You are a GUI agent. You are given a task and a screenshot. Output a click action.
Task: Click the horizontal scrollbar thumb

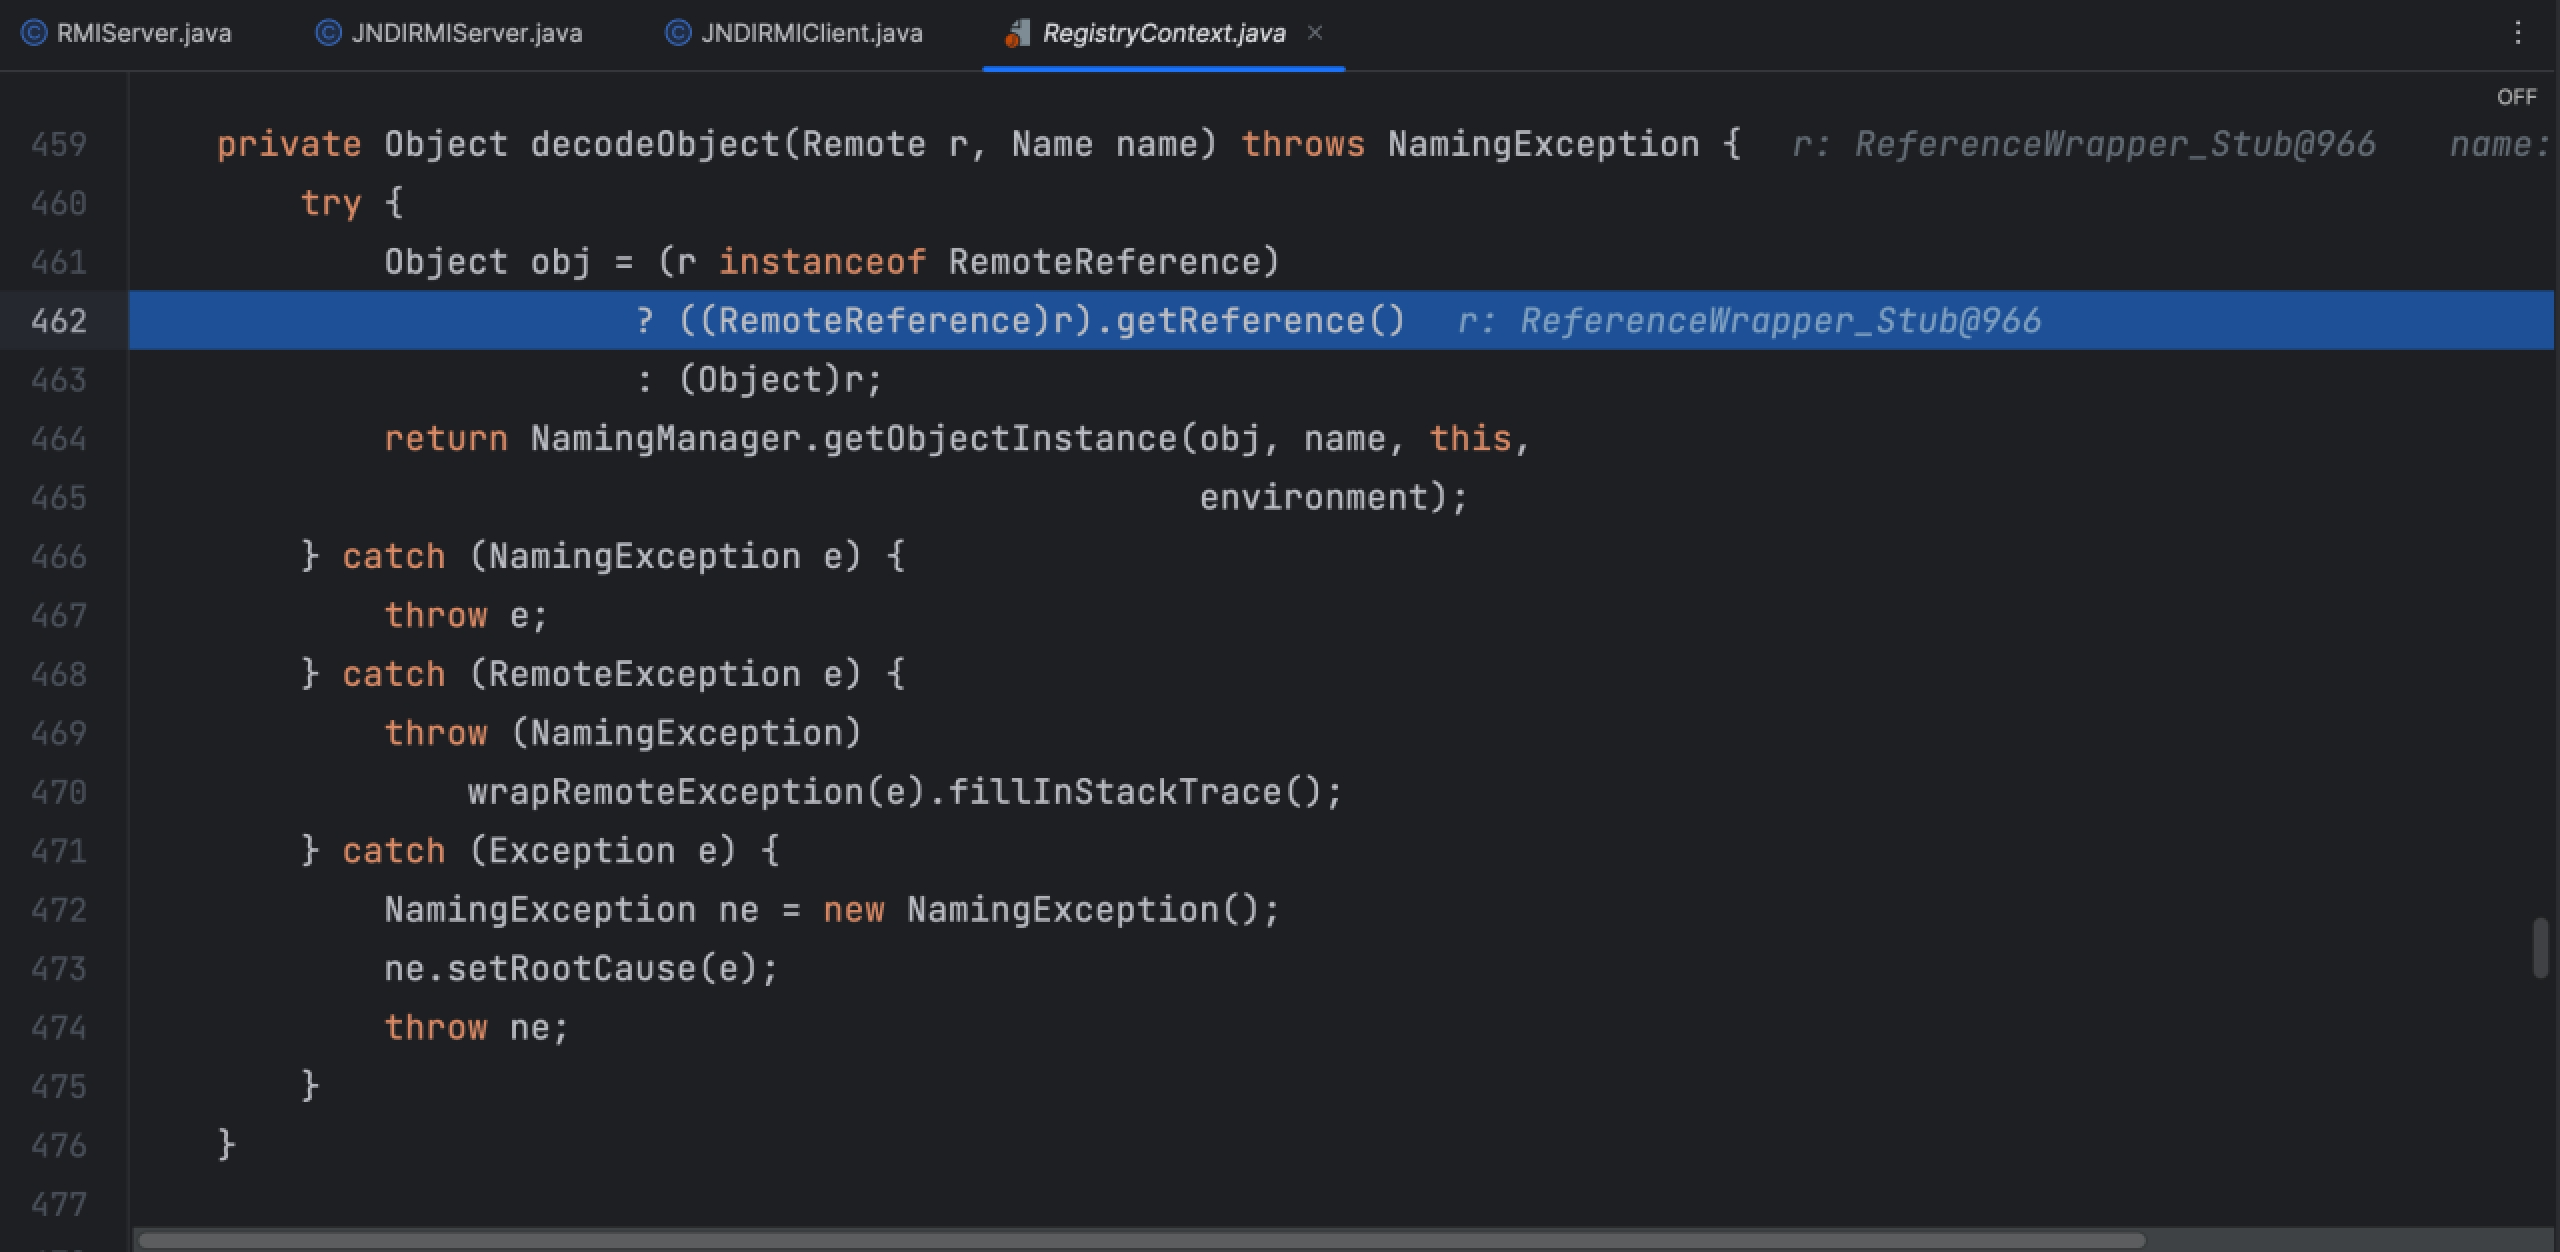(1140, 1240)
